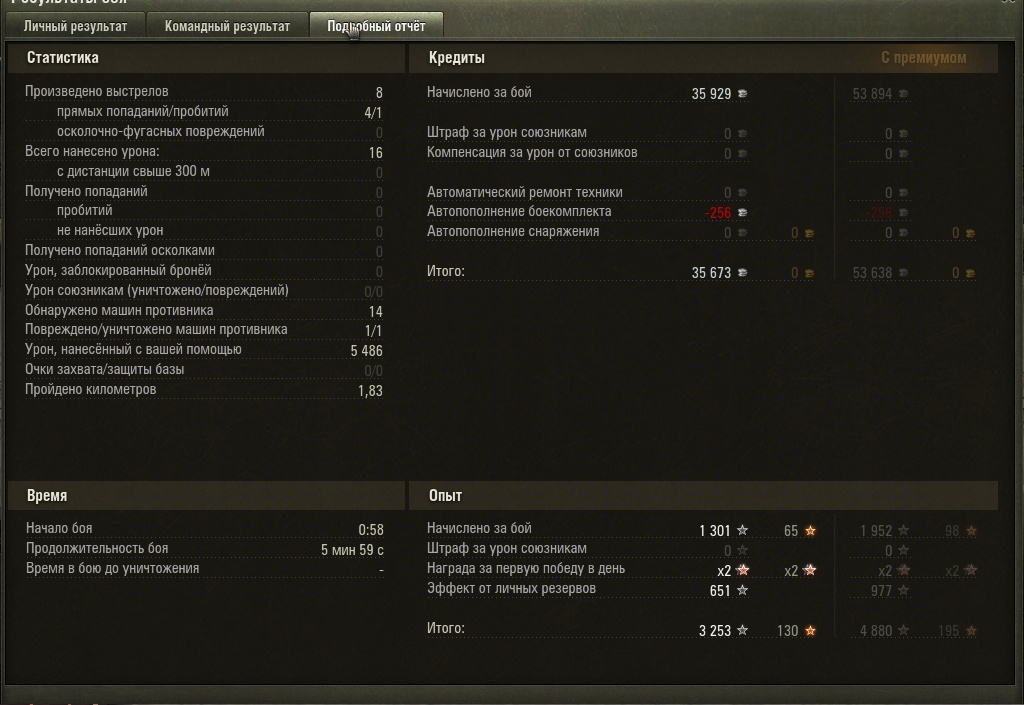
Task: Click Эффект от личных резервов label
Action: 511,588
